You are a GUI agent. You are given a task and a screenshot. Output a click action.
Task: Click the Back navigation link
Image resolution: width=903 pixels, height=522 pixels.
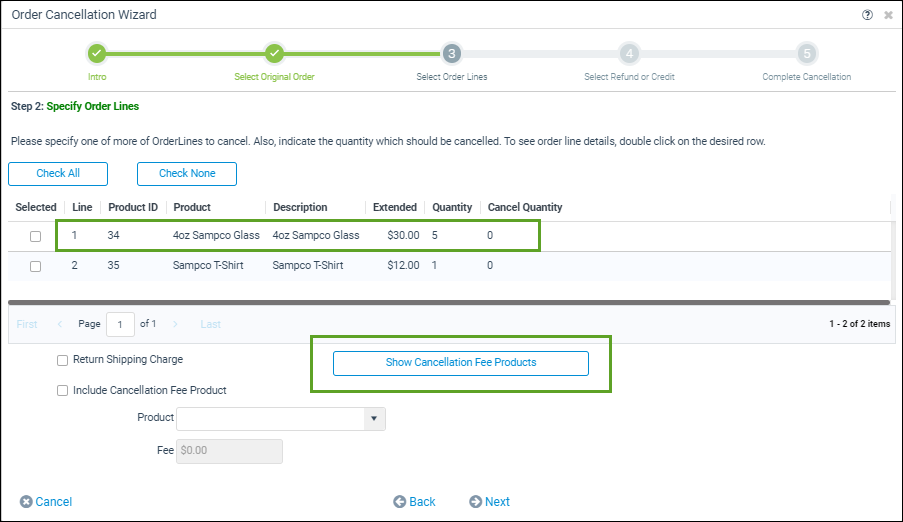click(414, 502)
